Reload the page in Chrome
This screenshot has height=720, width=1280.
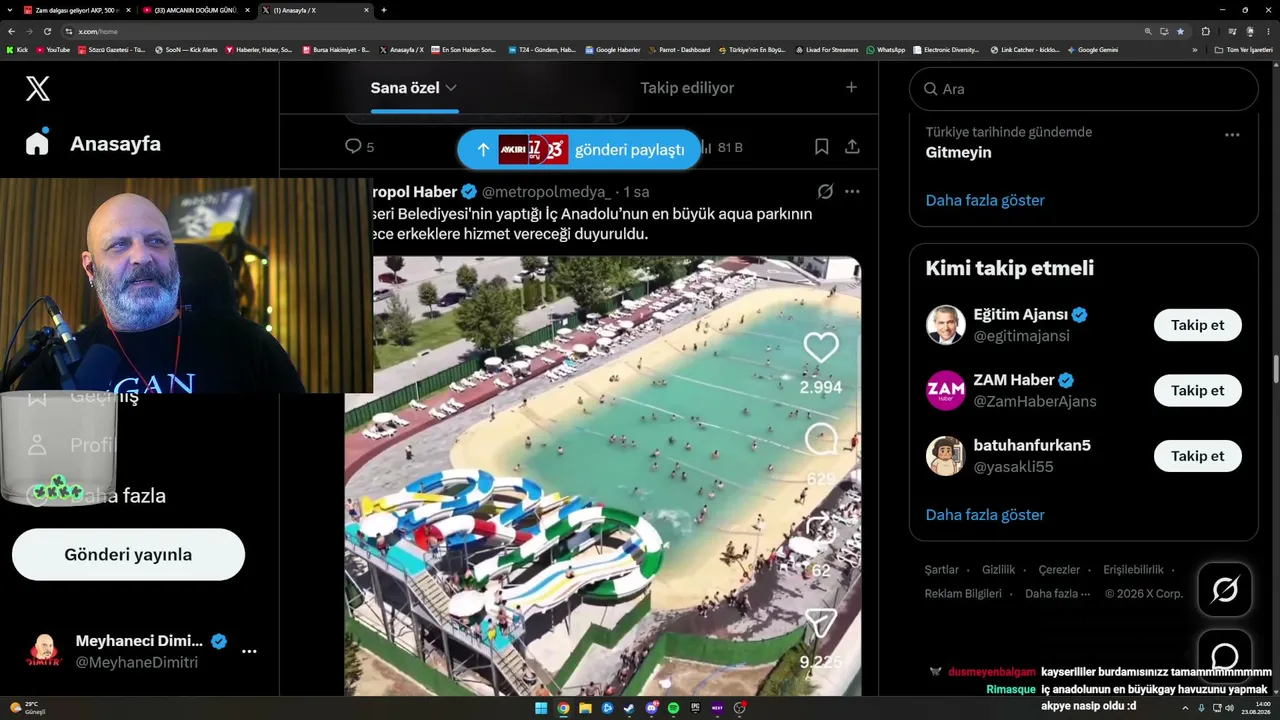(45, 31)
